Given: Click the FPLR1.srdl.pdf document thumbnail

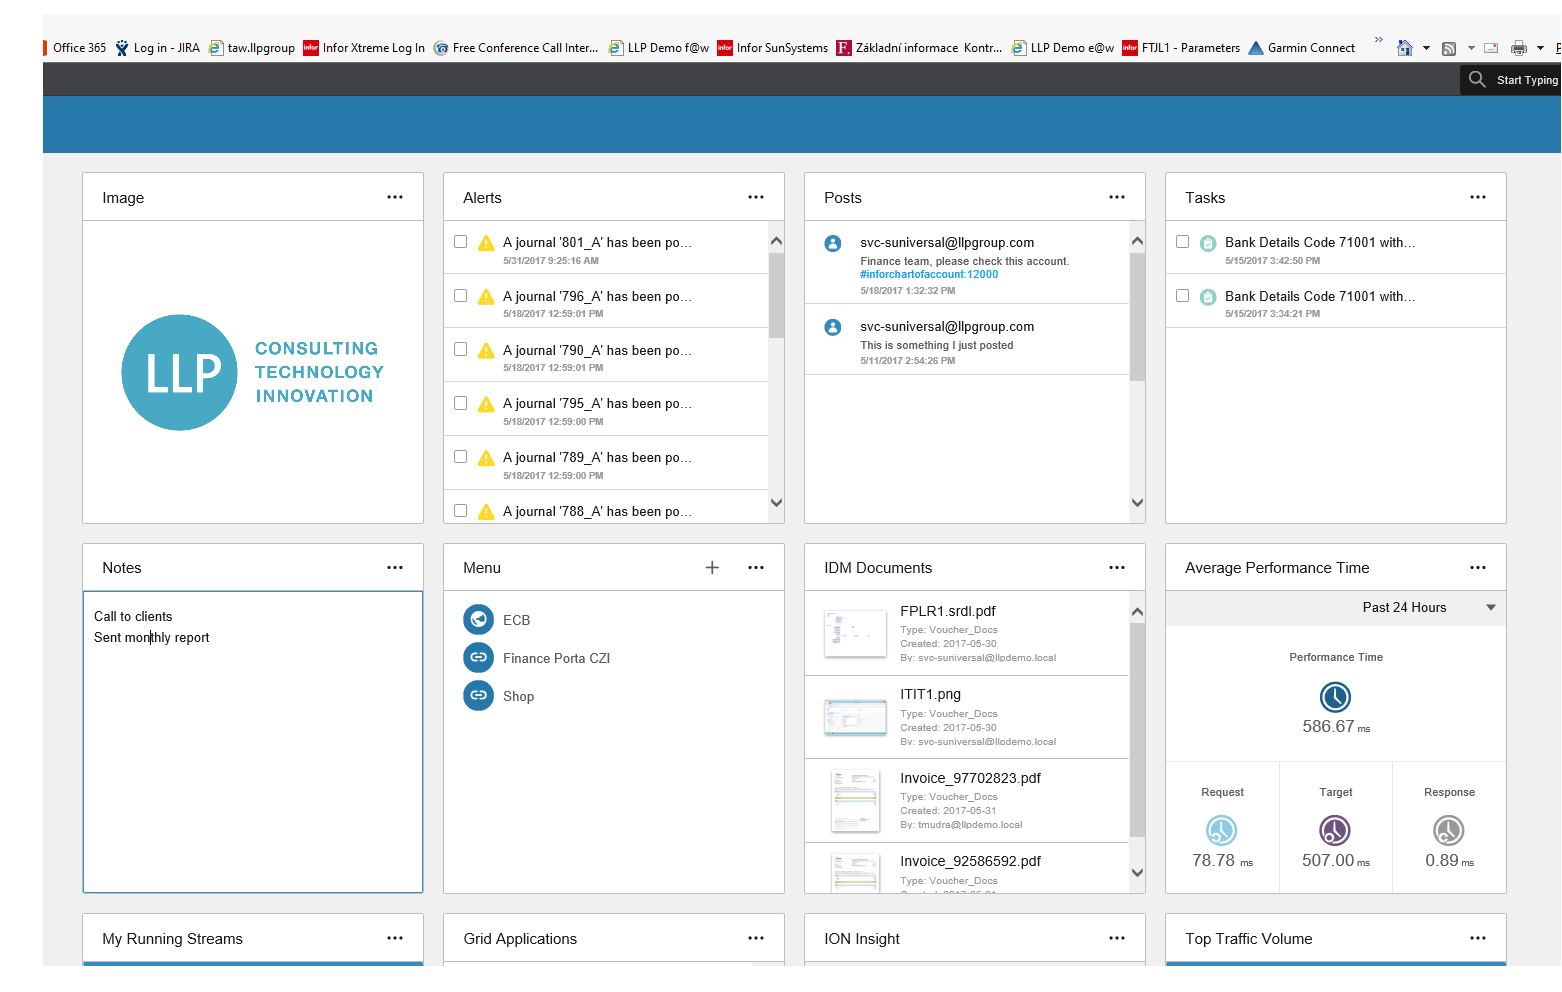Looking at the screenshot, I should (855, 633).
